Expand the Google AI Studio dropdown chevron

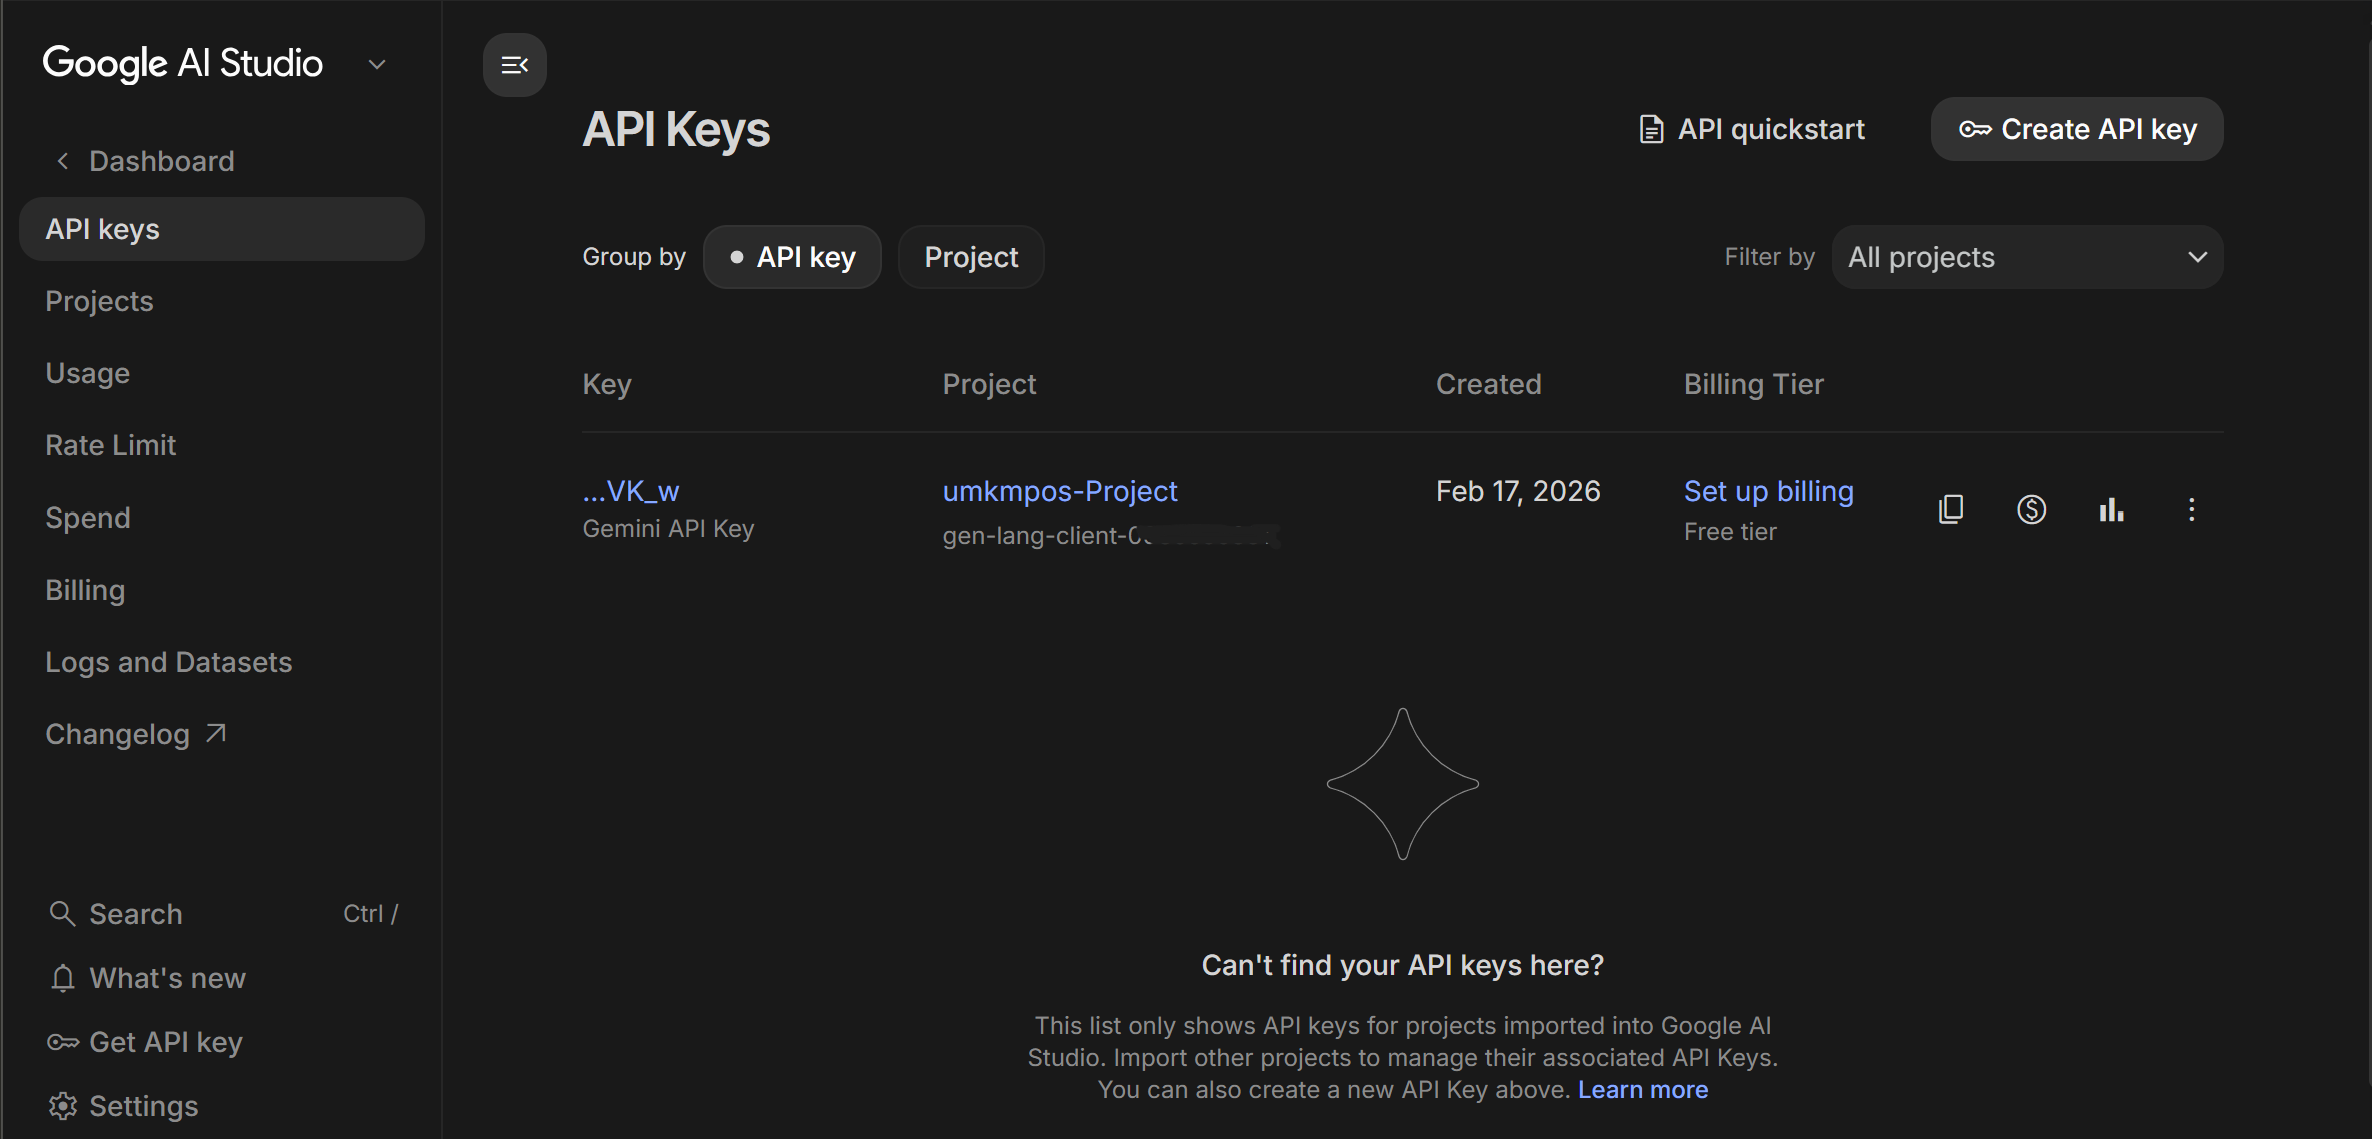pyautogui.click(x=377, y=65)
